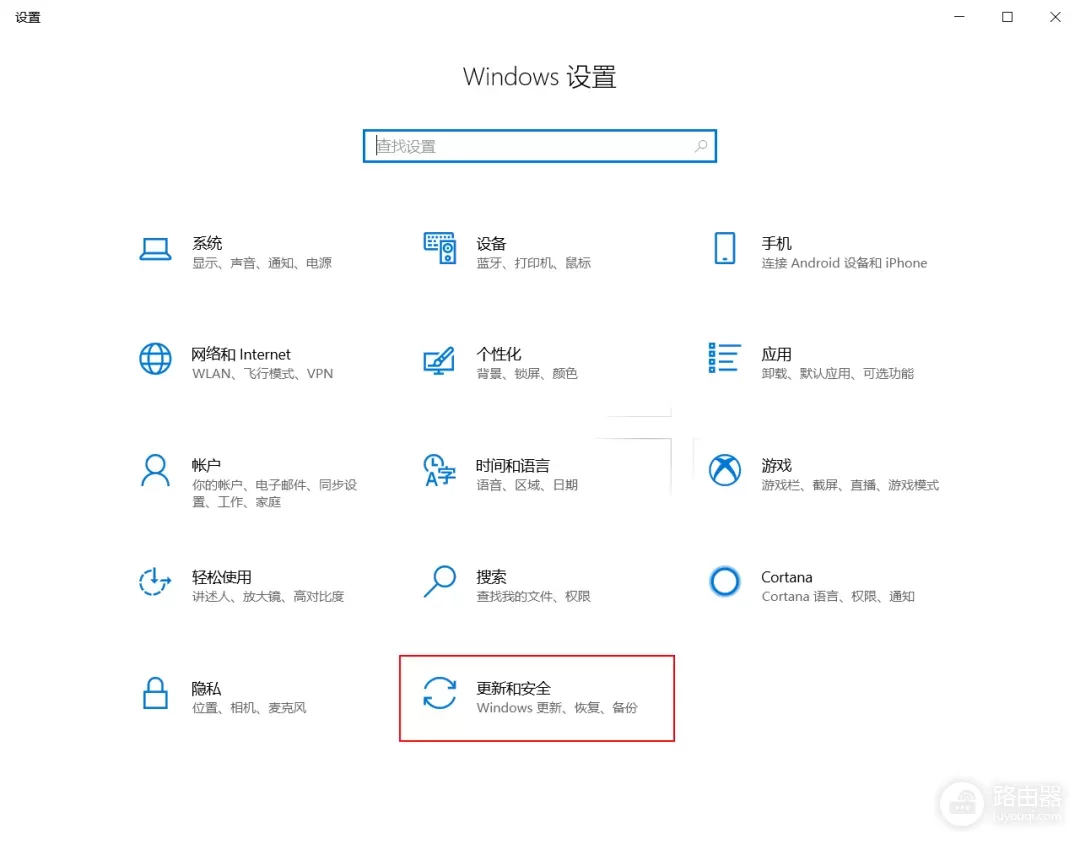Open the 帐户 settings title
The width and height of the screenshot is (1080, 844).
[206, 465]
